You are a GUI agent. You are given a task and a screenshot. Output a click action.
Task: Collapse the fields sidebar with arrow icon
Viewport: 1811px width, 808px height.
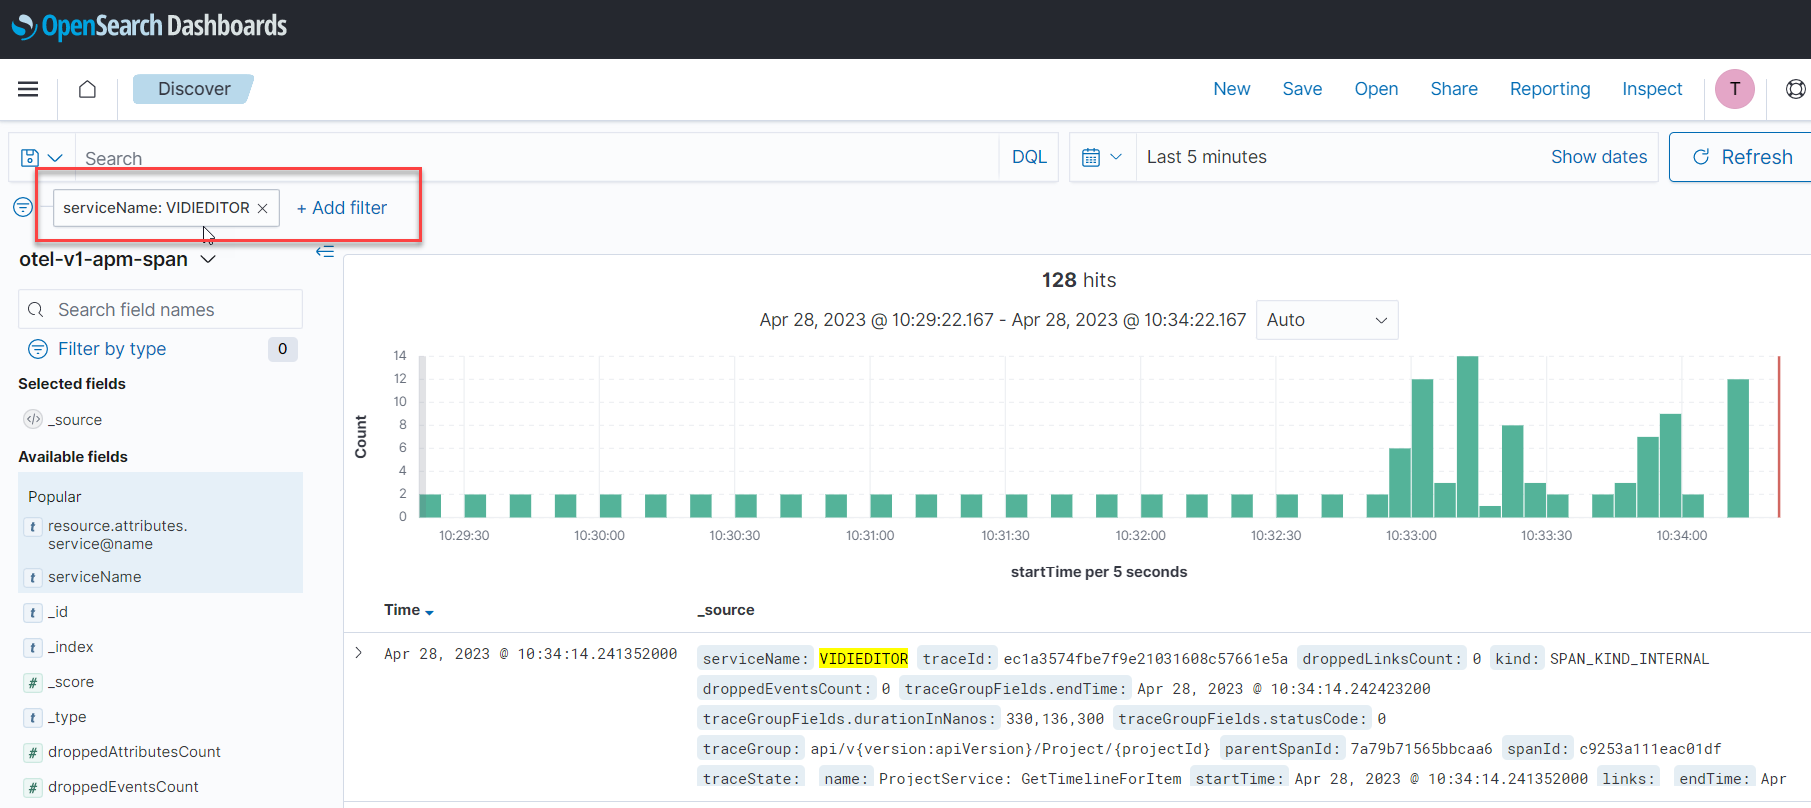[325, 251]
